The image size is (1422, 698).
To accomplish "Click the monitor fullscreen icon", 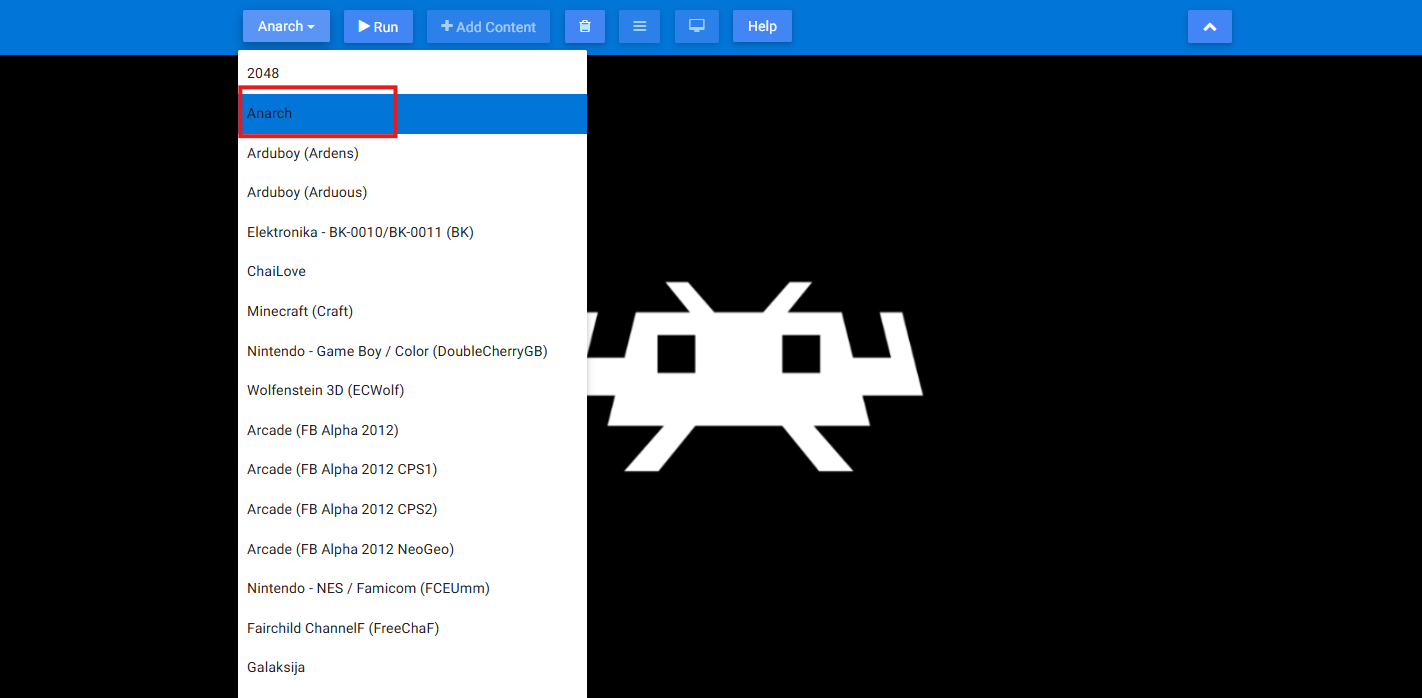I will [x=697, y=27].
